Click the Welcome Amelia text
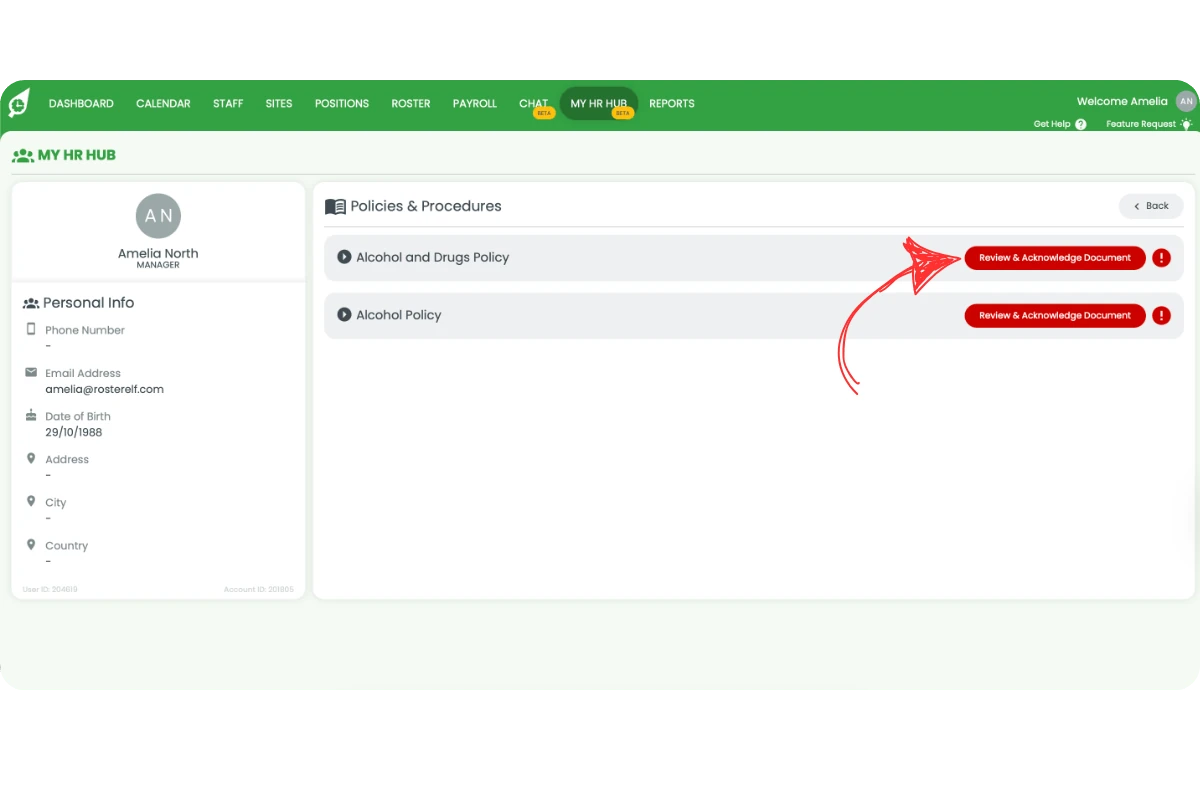 click(1122, 101)
